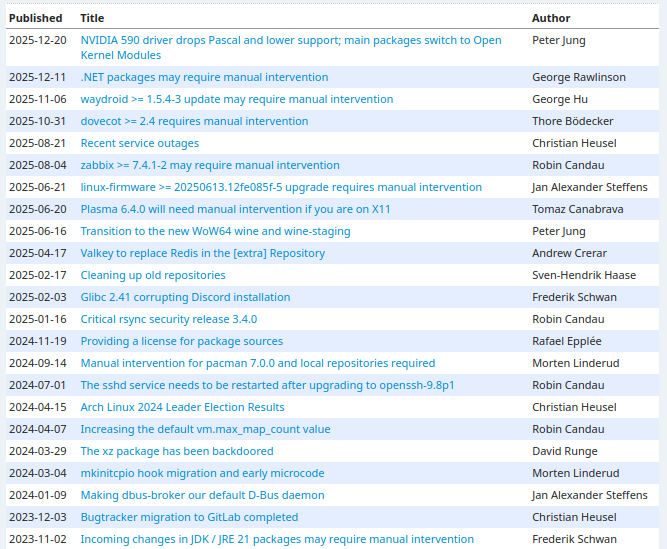The image size is (667, 549).
Task: Open sshd service restart openssh-9.8p1 article
Action: tap(268, 385)
